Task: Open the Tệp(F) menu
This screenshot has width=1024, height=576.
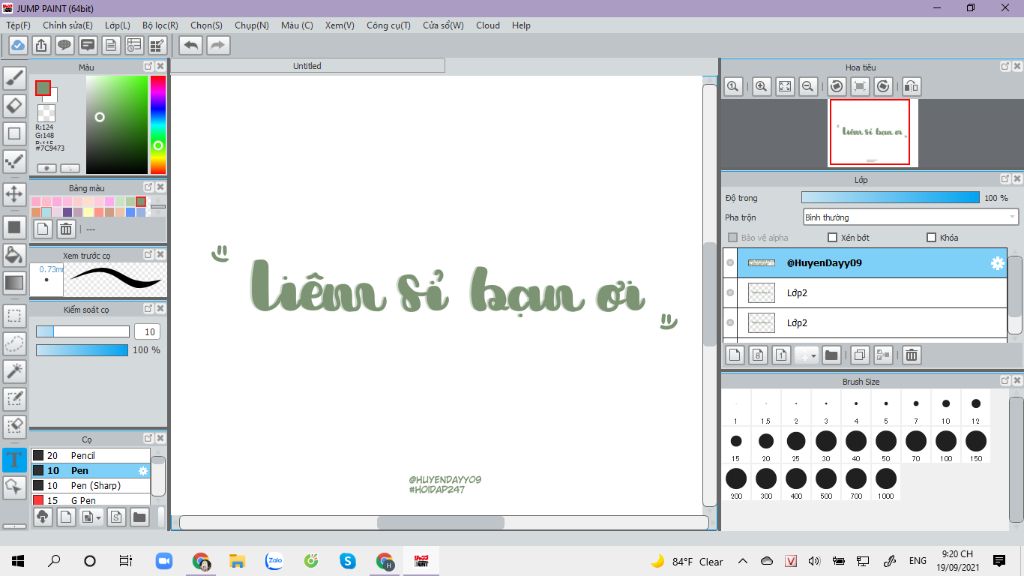Action: click(18, 25)
